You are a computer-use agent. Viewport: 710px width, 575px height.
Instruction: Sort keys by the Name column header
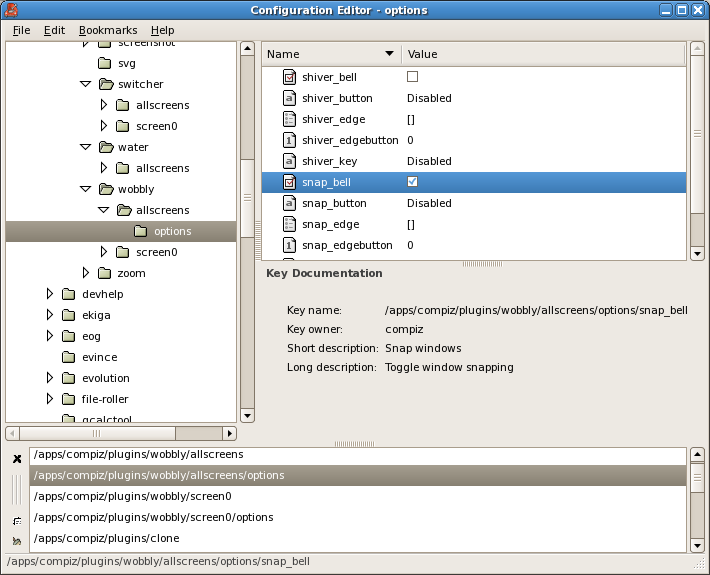(x=331, y=54)
